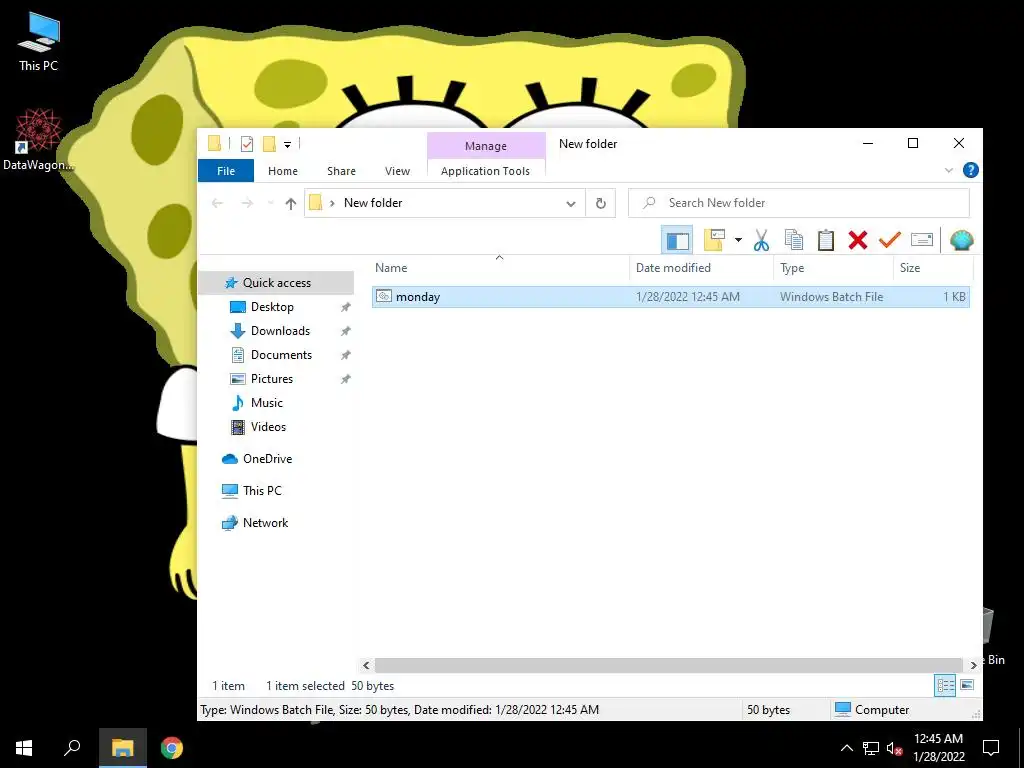Go up one level with Up arrow
The width and height of the screenshot is (1024, 768).
coord(291,203)
